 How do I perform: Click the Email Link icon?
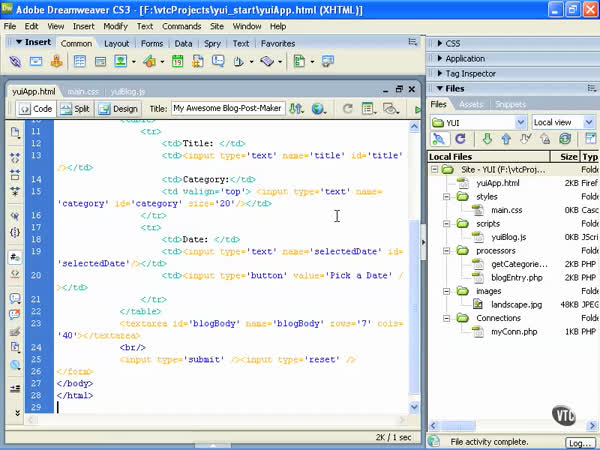[36, 62]
